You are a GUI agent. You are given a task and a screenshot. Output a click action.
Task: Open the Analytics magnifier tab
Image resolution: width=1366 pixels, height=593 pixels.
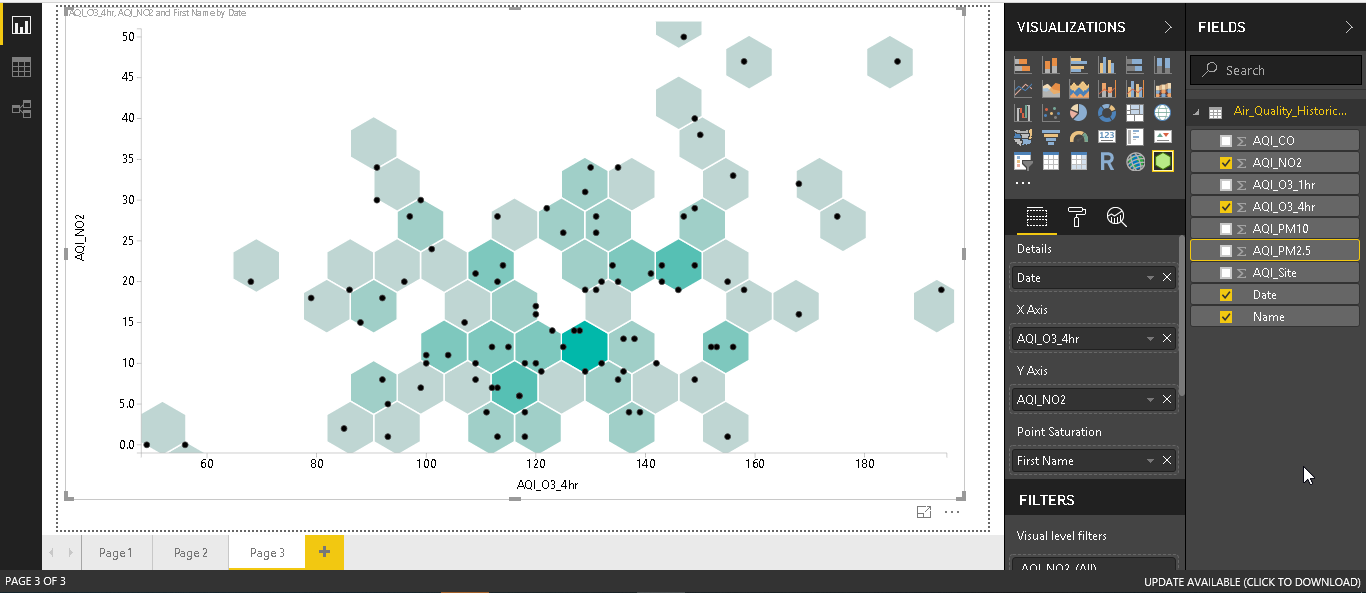click(1116, 217)
